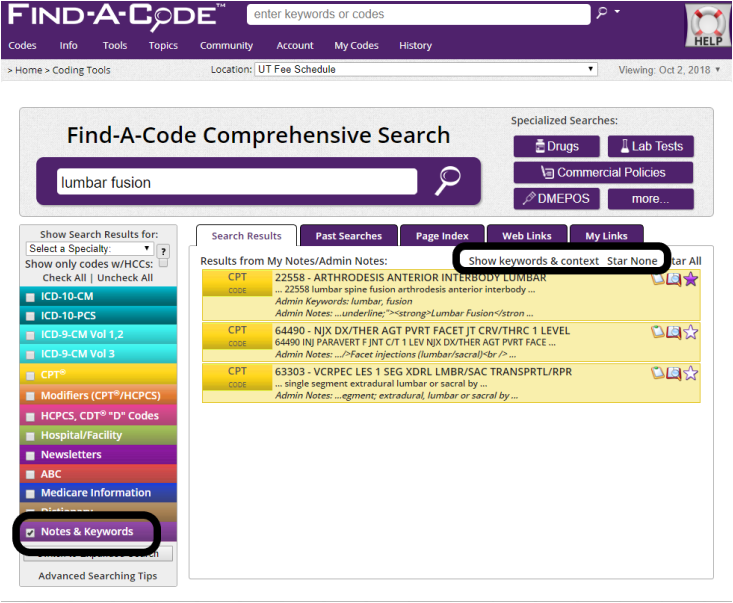733x603 pixels.
Task: Click Show keywords & context link
Action: 533,261
